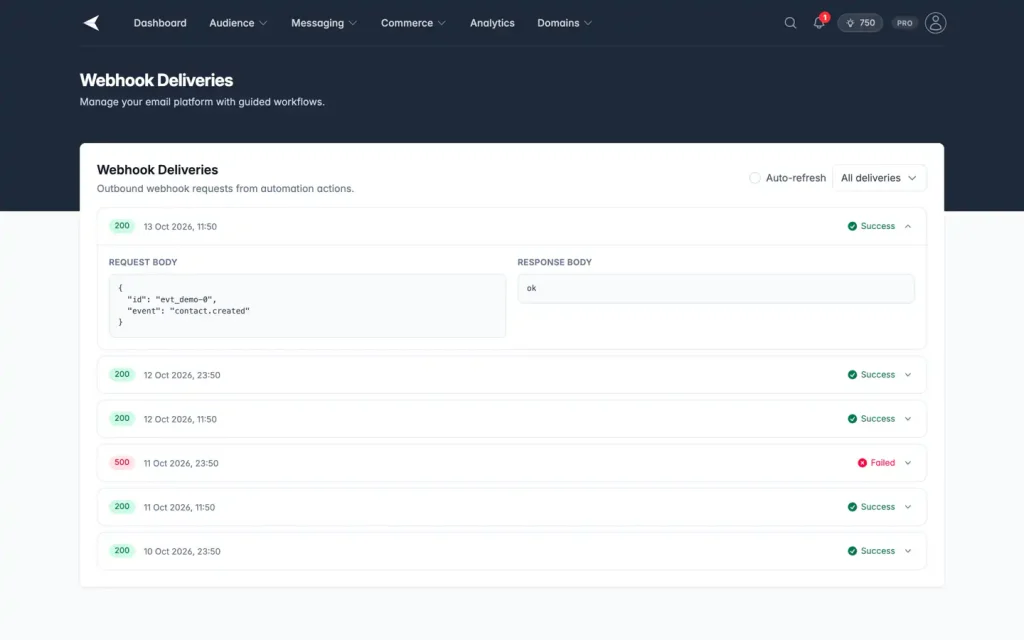The width and height of the screenshot is (1024, 640).
Task: Click success check icon on 12 Oct 23:50 row
Action: click(852, 375)
